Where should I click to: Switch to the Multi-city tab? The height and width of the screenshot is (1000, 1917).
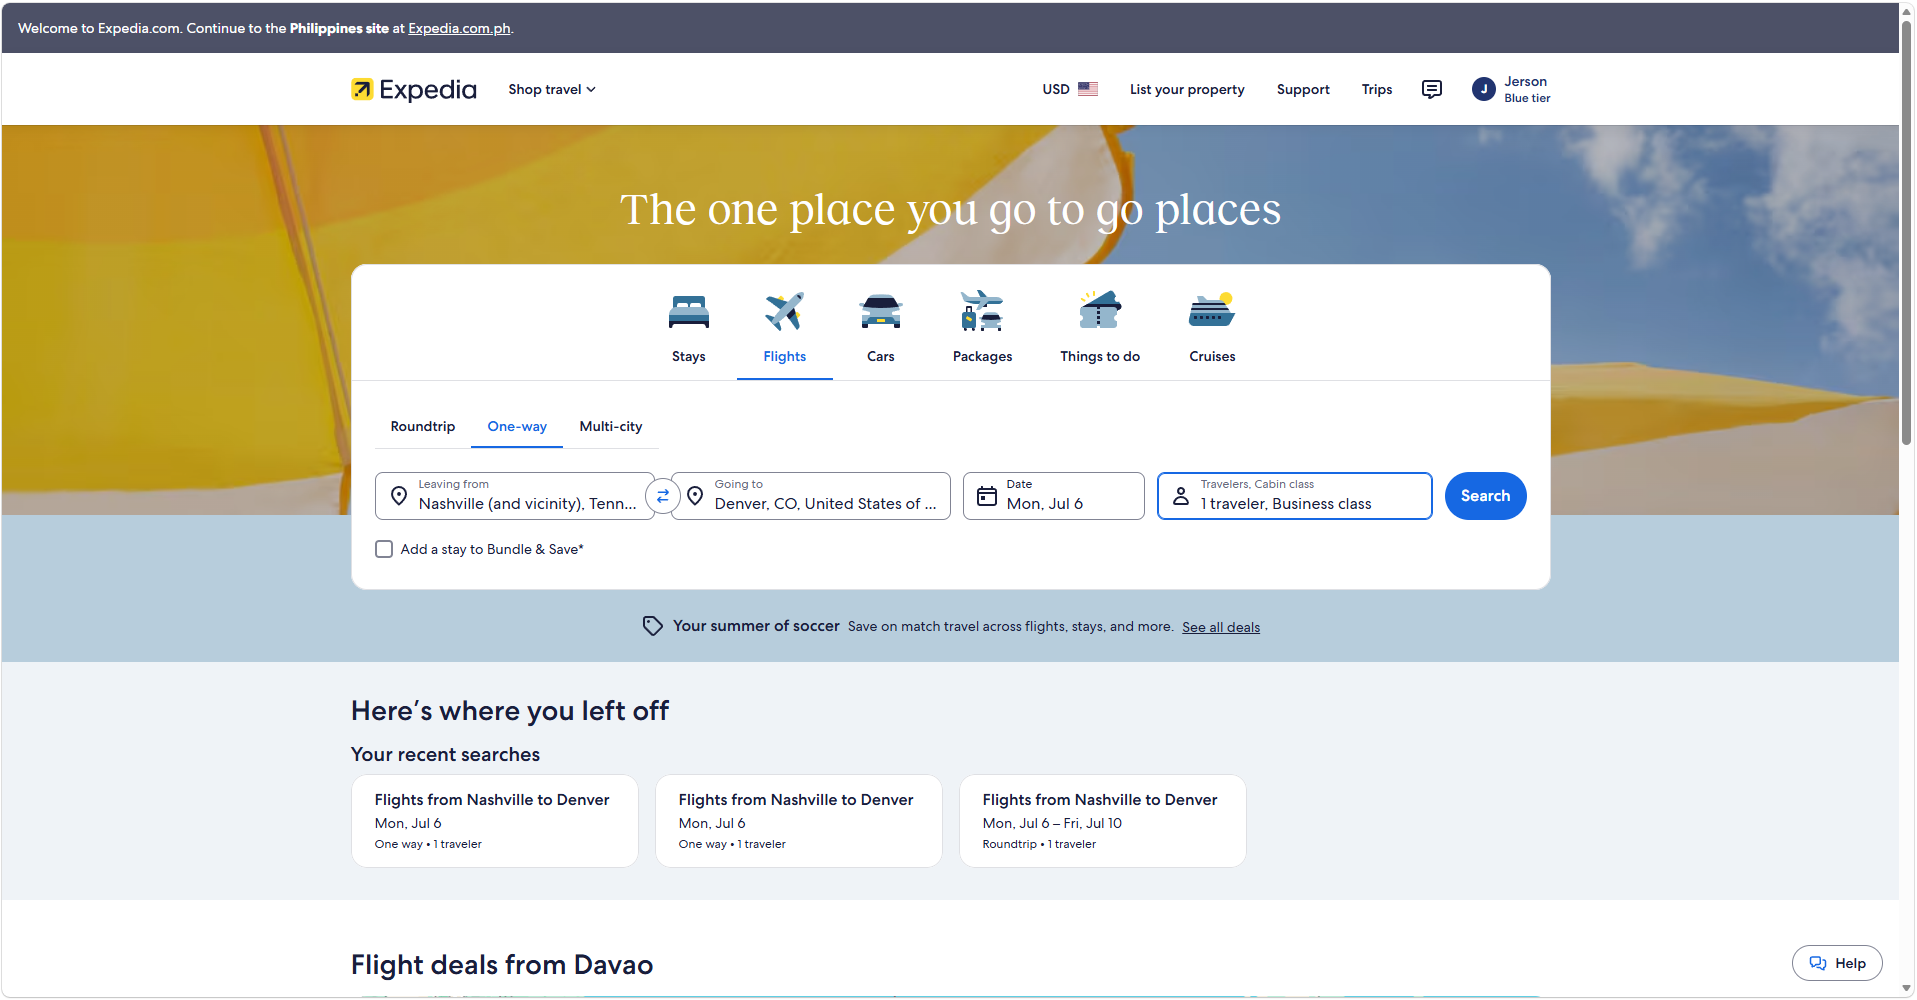611,426
